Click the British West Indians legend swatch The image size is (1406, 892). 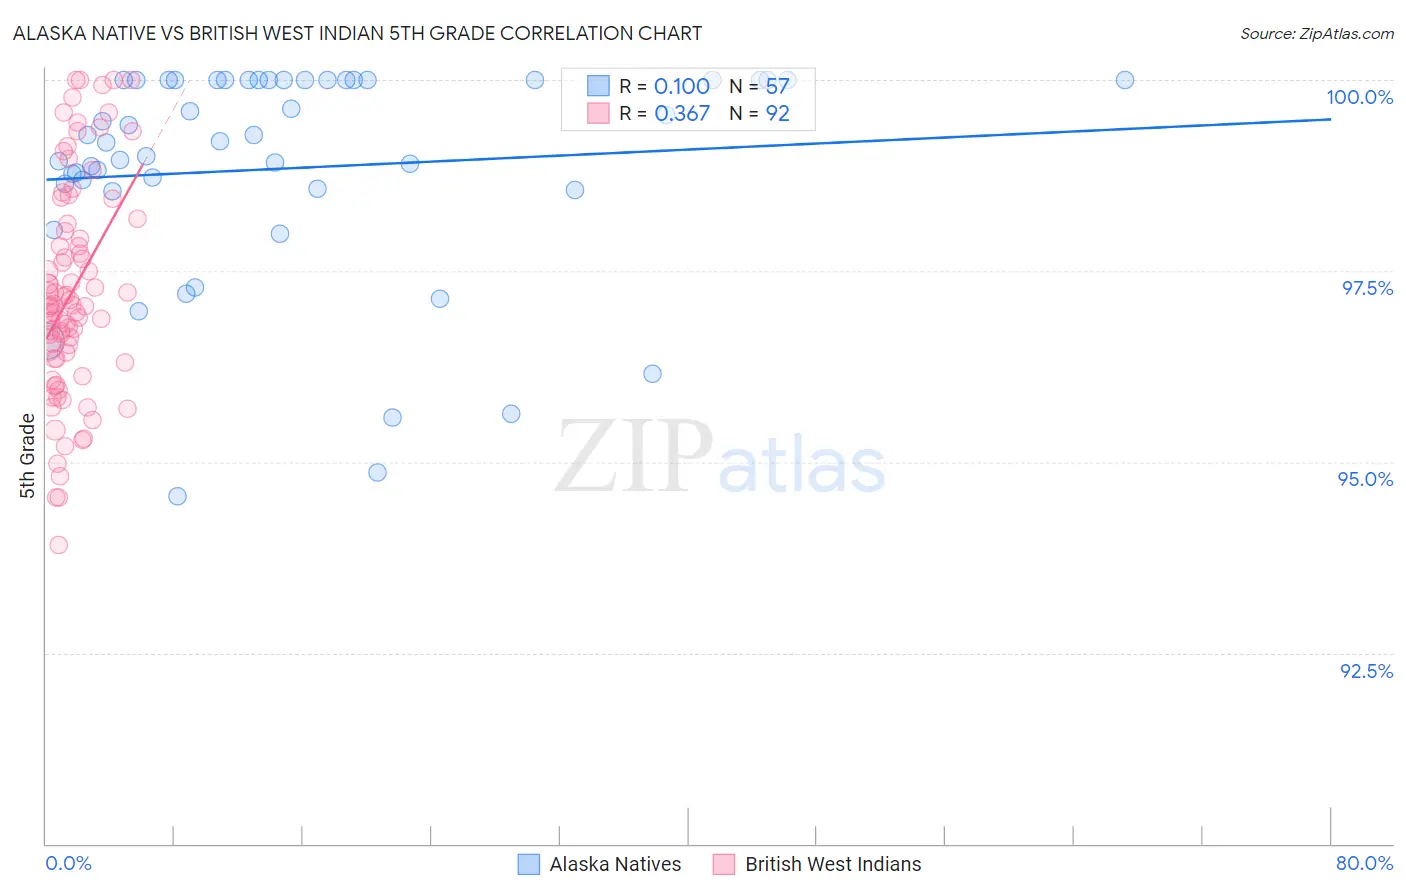[x=724, y=864]
